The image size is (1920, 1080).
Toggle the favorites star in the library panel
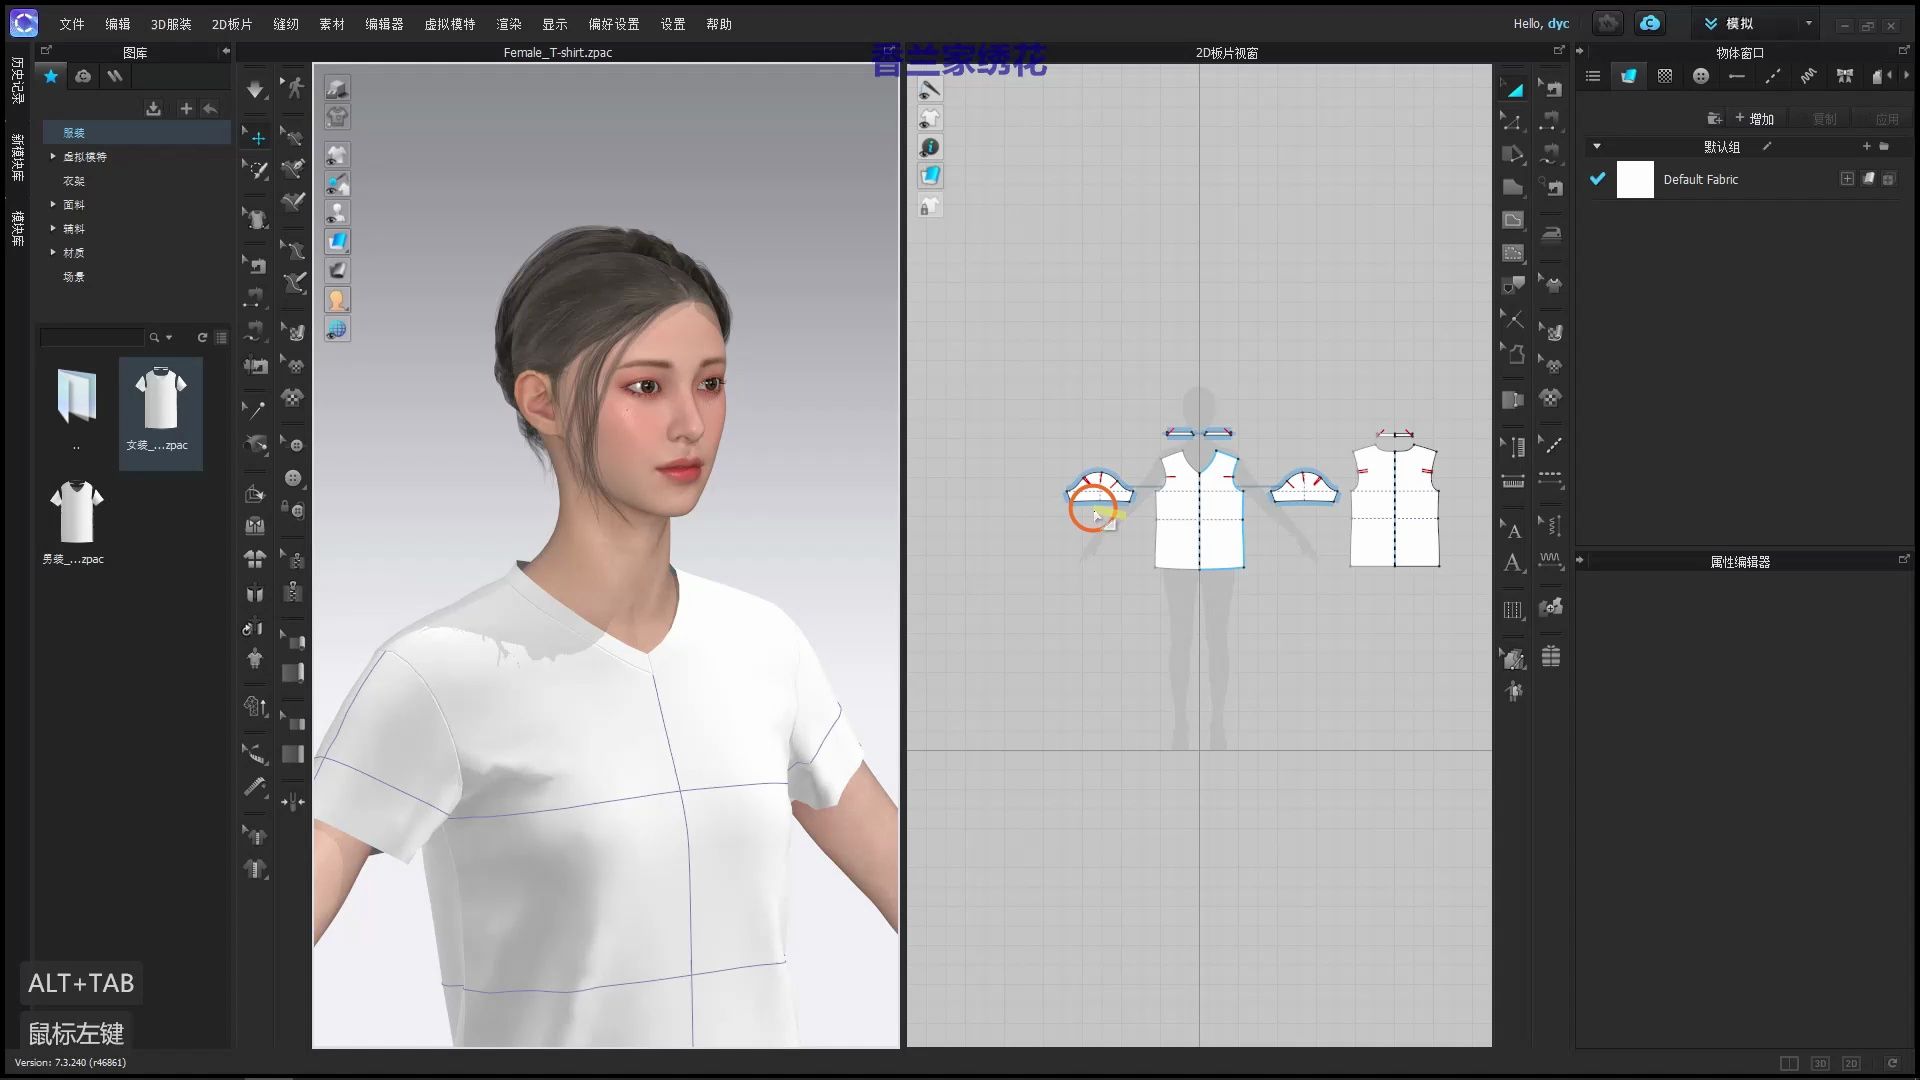coord(50,76)
